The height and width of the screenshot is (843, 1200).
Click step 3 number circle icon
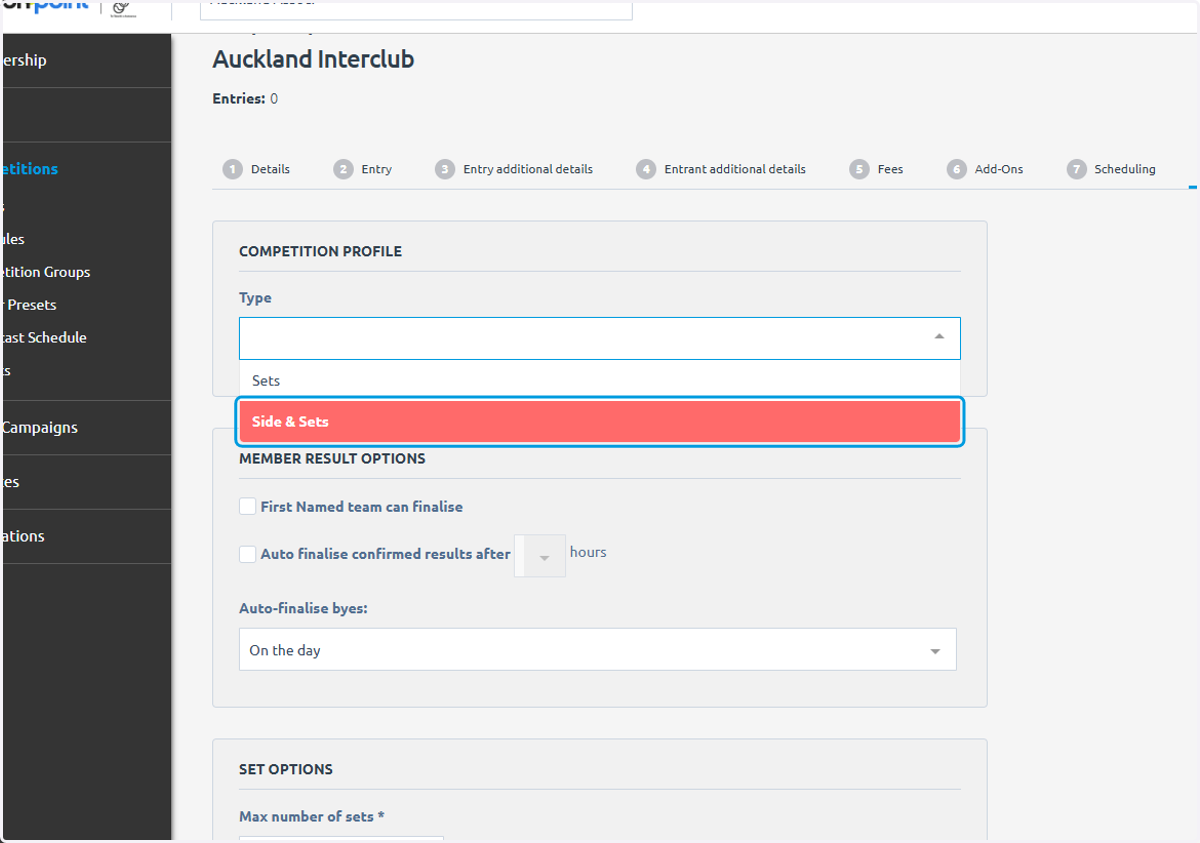point(445,169)
